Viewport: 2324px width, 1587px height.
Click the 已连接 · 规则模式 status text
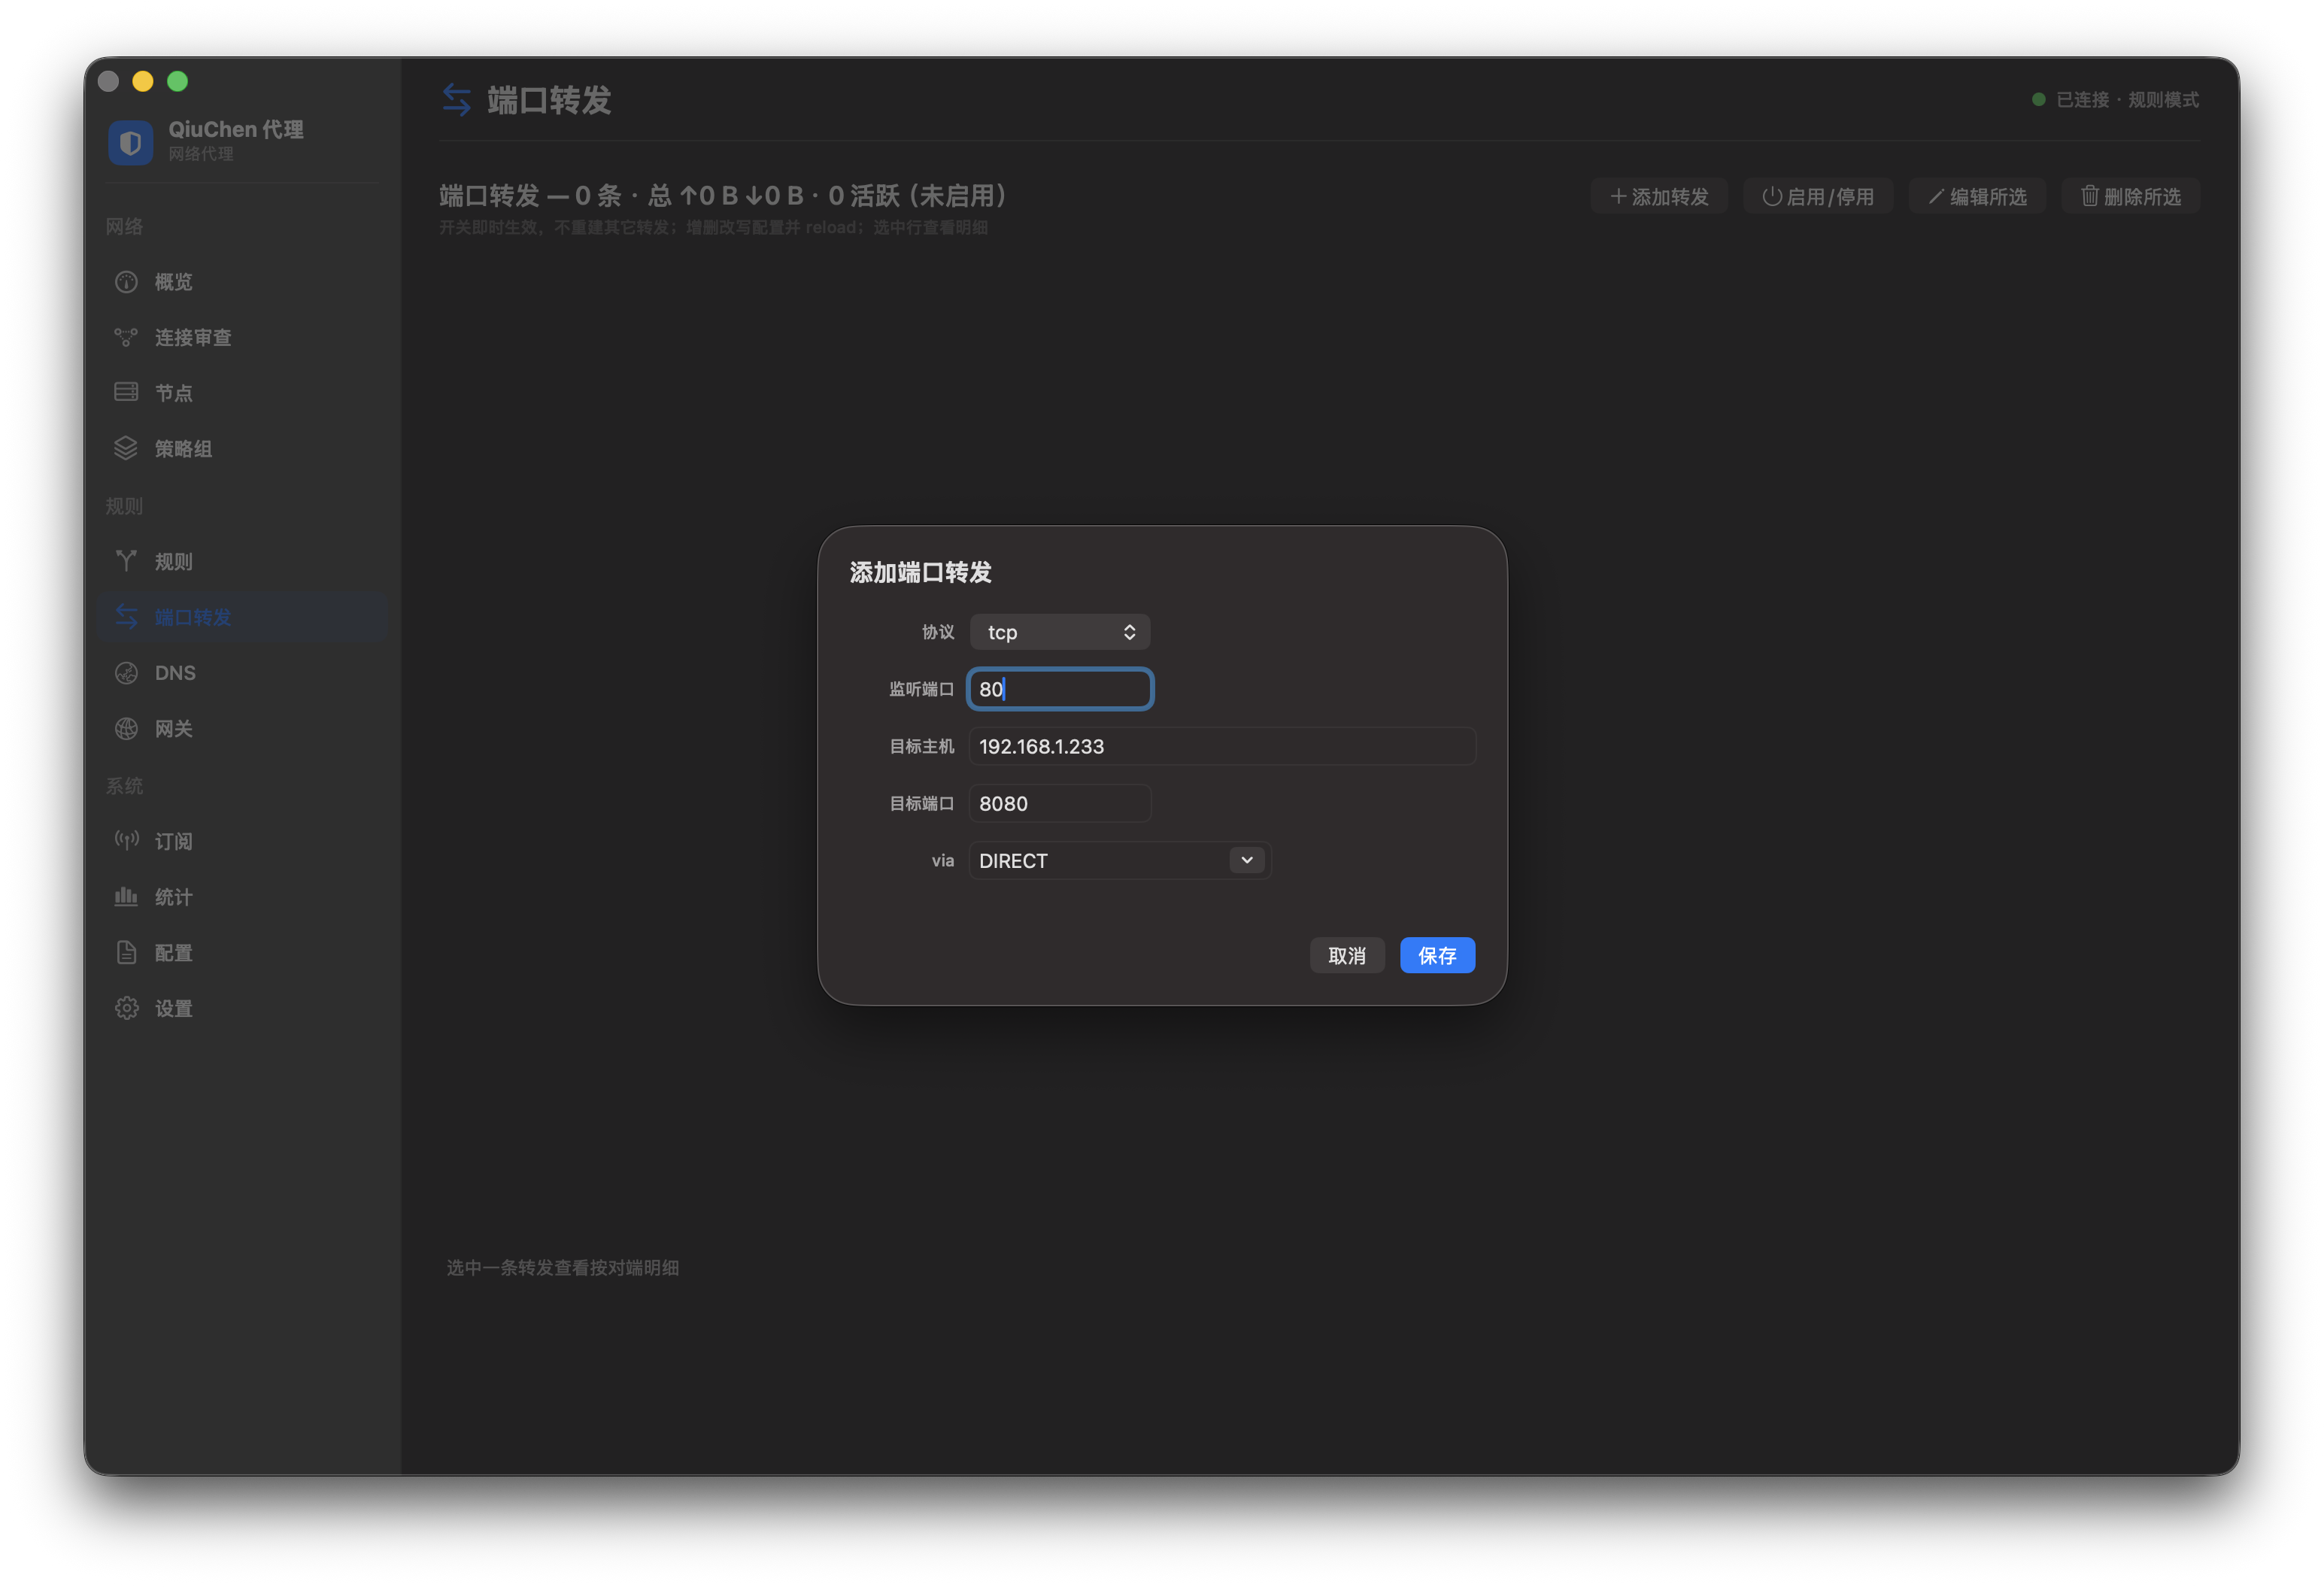pos(2127,99)
